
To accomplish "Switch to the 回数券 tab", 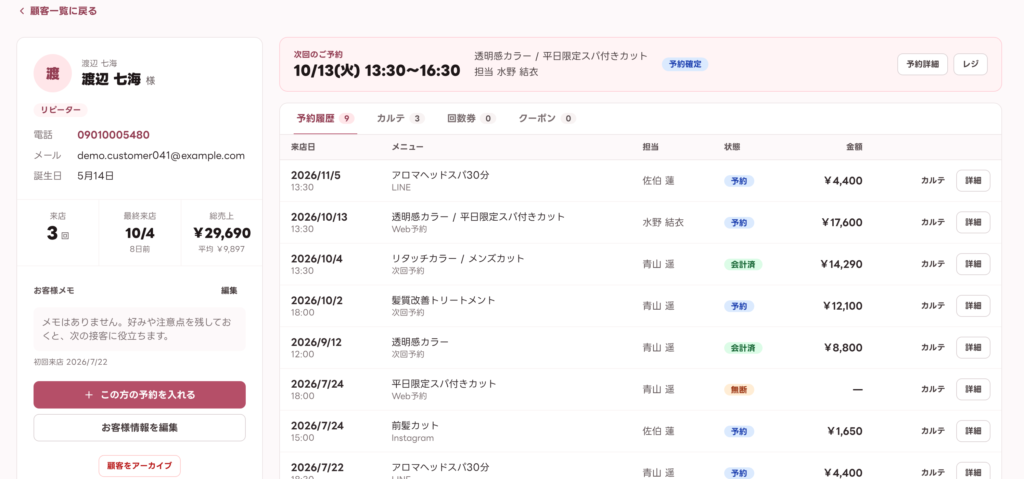I will tap(471, 118).
